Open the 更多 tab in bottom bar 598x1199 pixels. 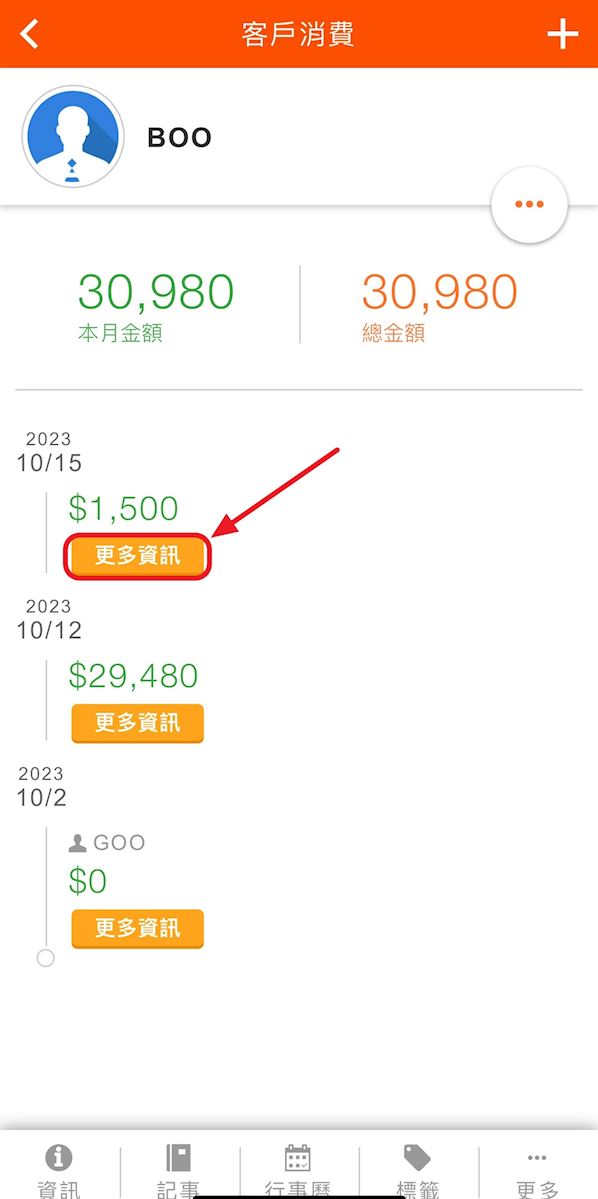coord(538,1170)
